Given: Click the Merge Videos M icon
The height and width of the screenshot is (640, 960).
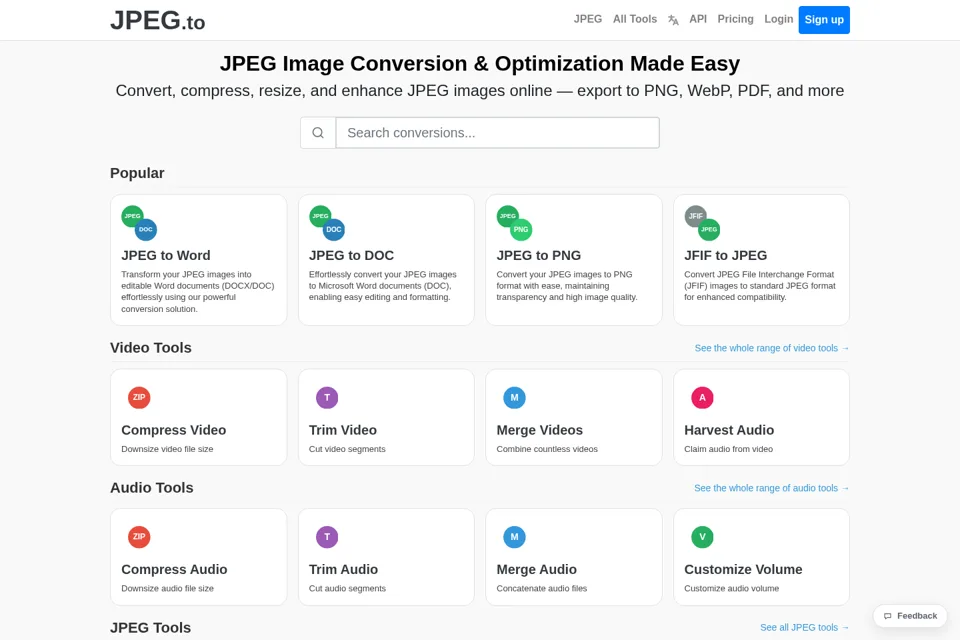Looking at the screenshot, I should coord(514,397).
